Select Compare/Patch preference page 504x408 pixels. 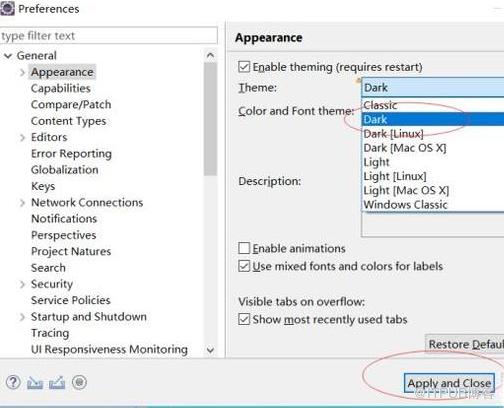pos(71,105)
